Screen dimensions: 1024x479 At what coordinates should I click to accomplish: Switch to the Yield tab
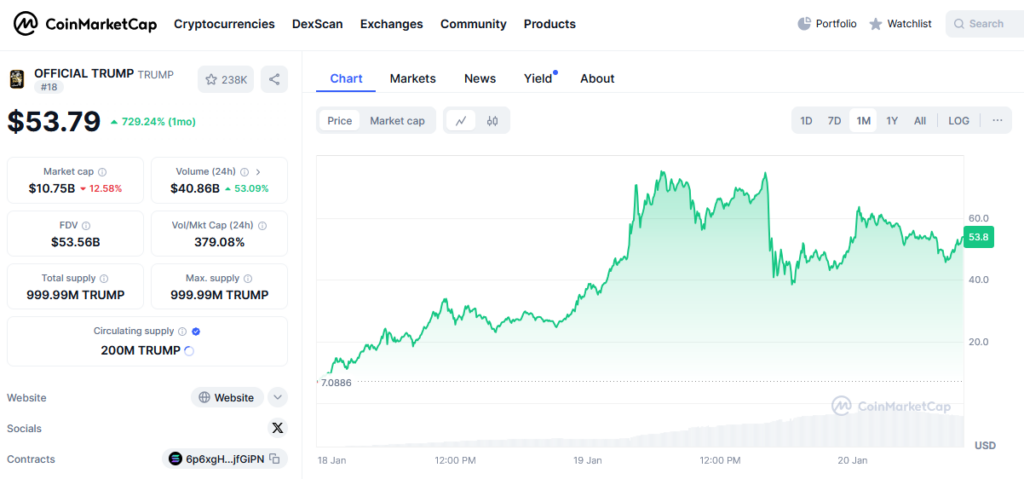tap(538, 78)
